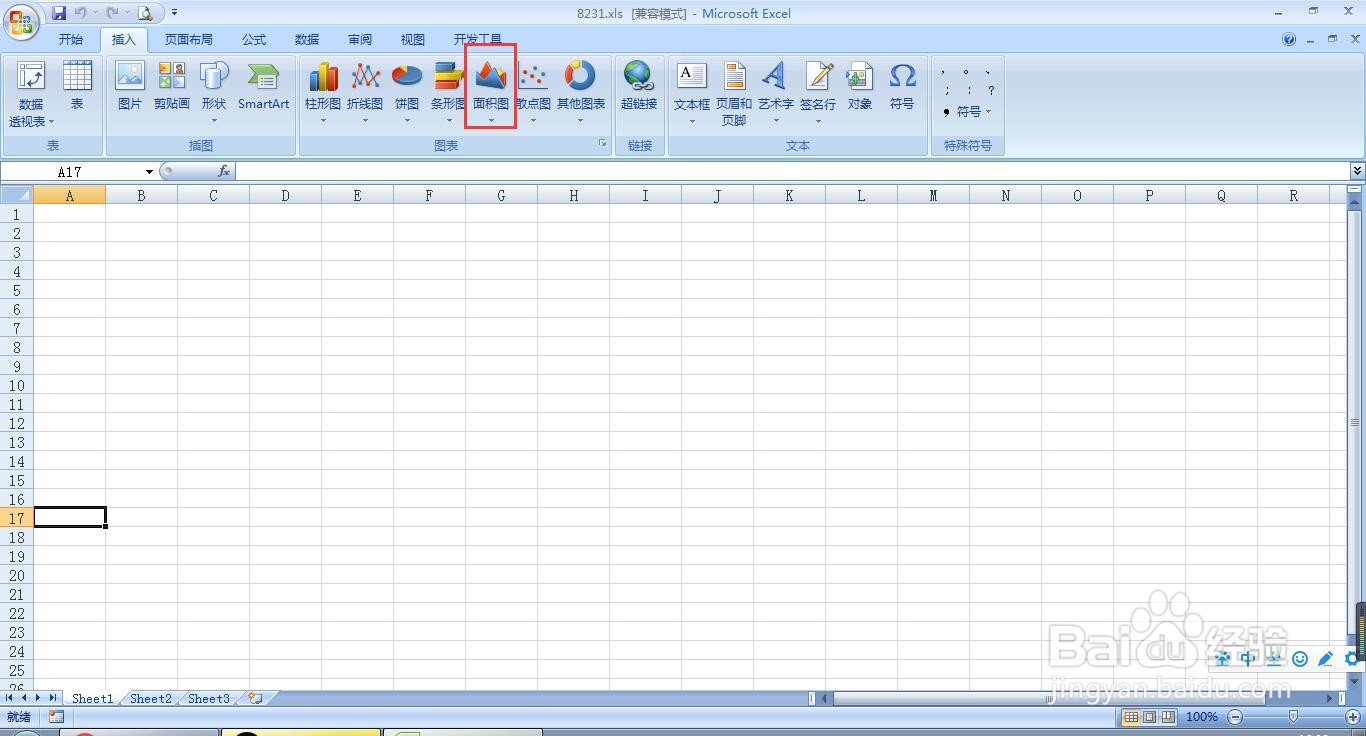
Task: Click the zoom out minus button
Action: click(x=1235, y=717)
